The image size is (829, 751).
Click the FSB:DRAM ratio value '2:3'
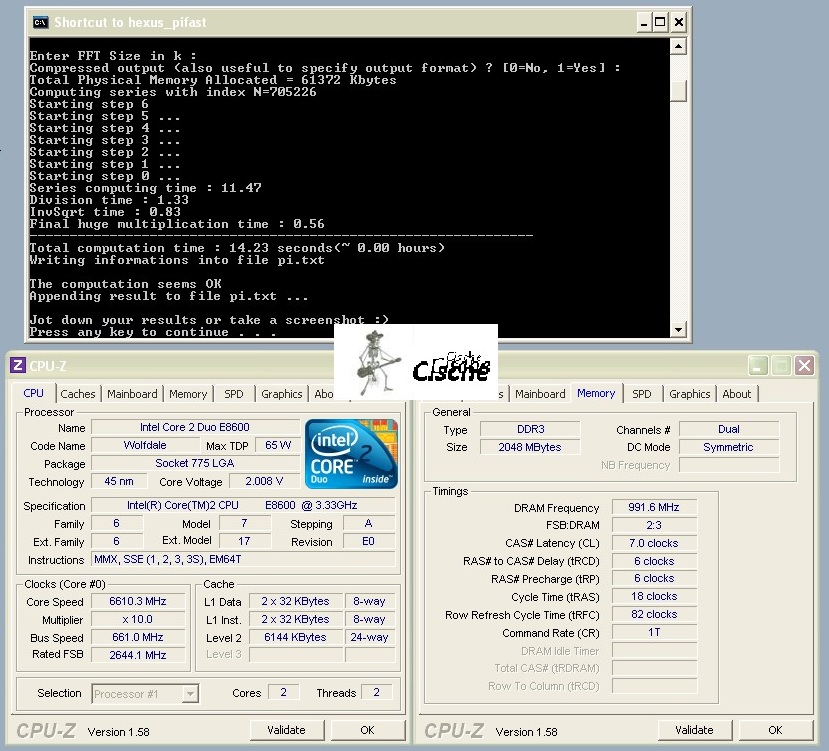pos(655,525)
